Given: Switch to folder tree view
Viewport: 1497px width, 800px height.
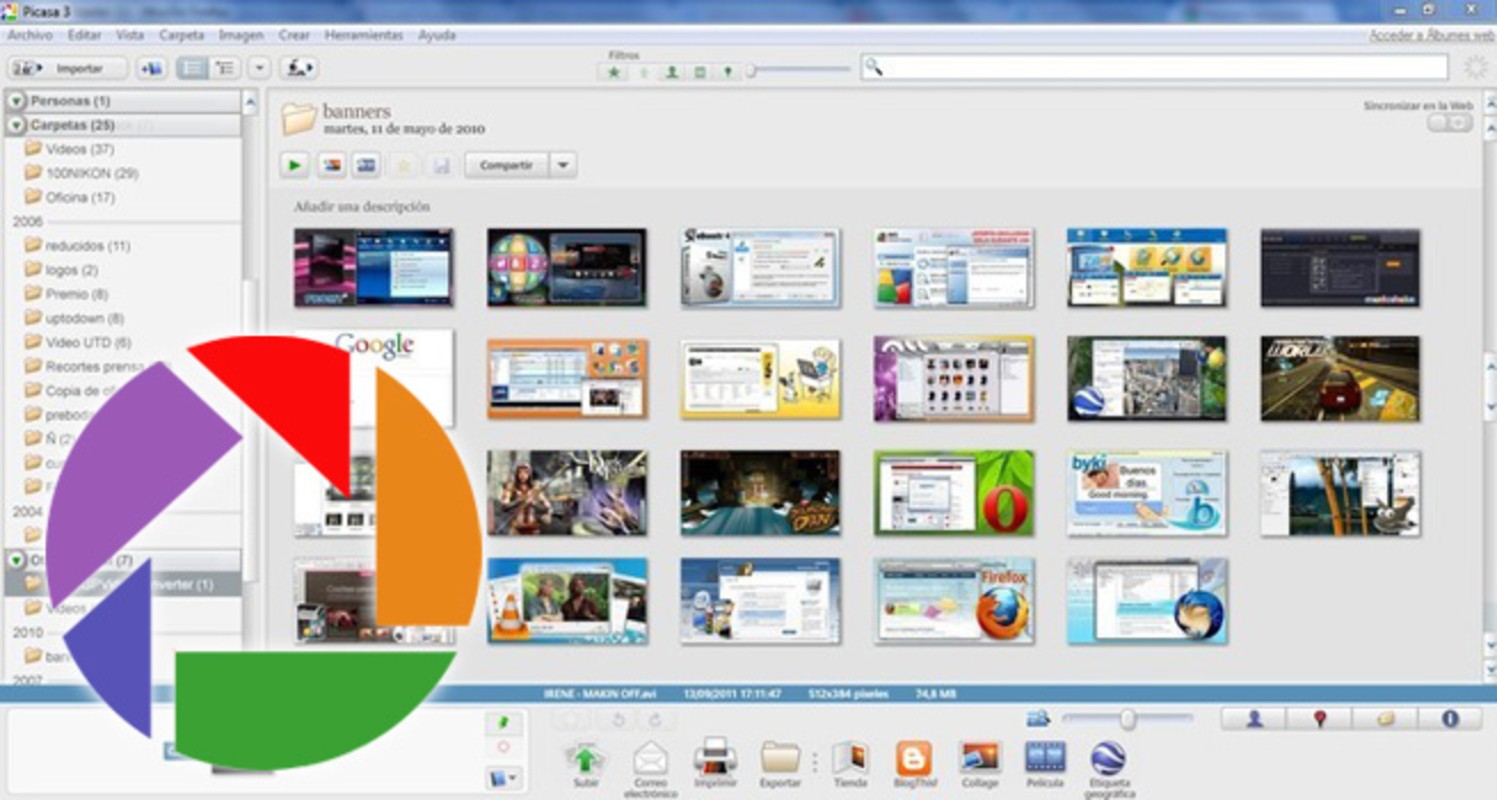Looking at the screenshot, I should point(225,68).
